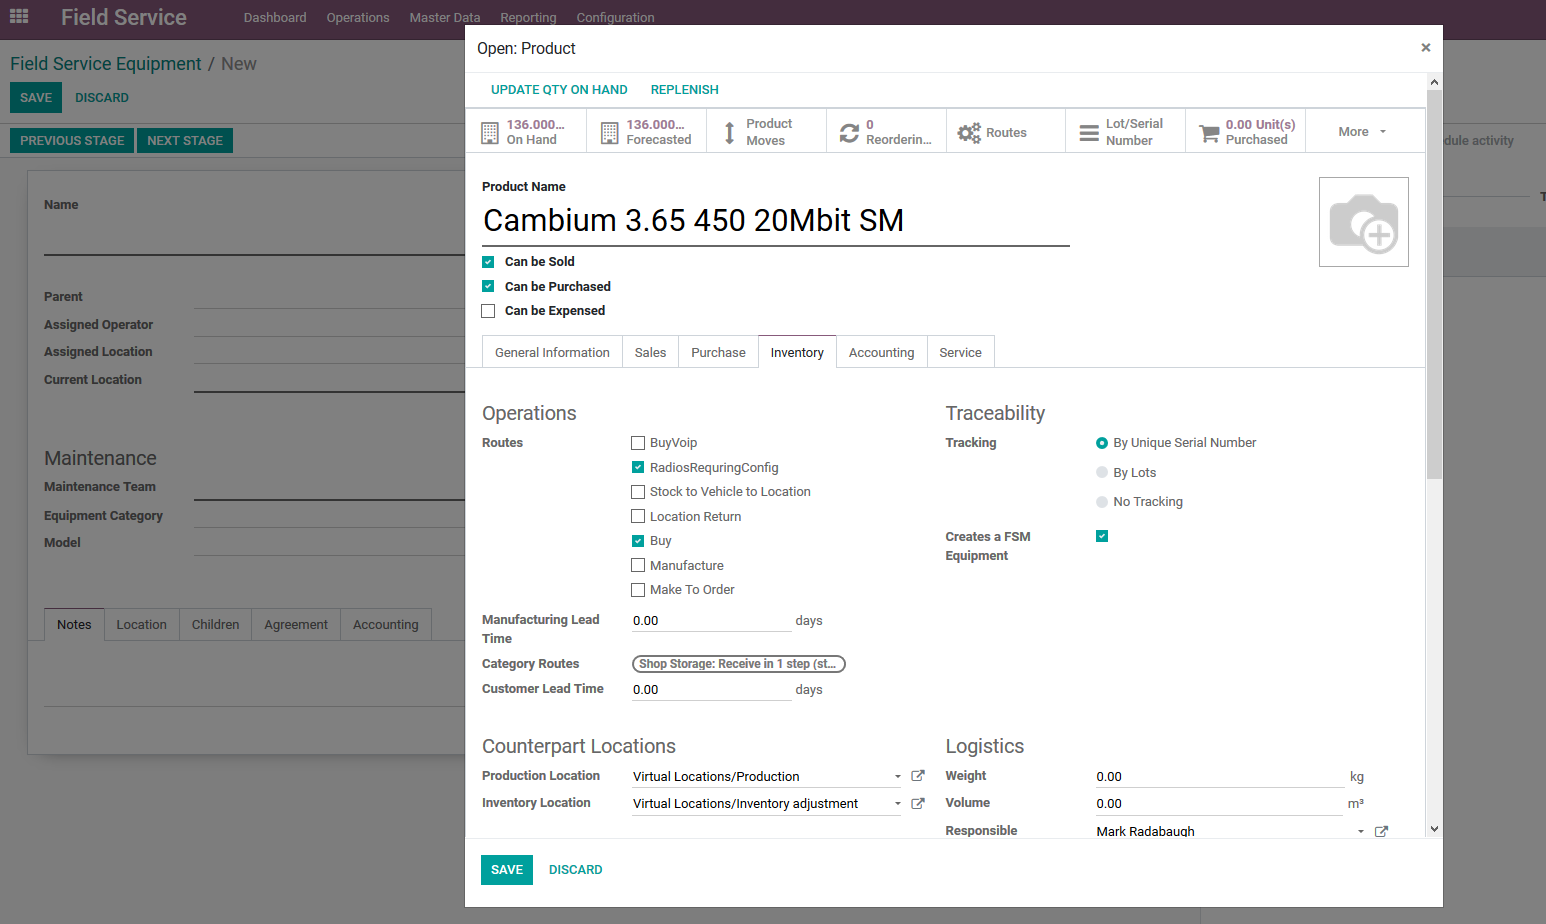The image size is (1546, 924).
Task: Enable the Make To Order route
Action: 638,590
